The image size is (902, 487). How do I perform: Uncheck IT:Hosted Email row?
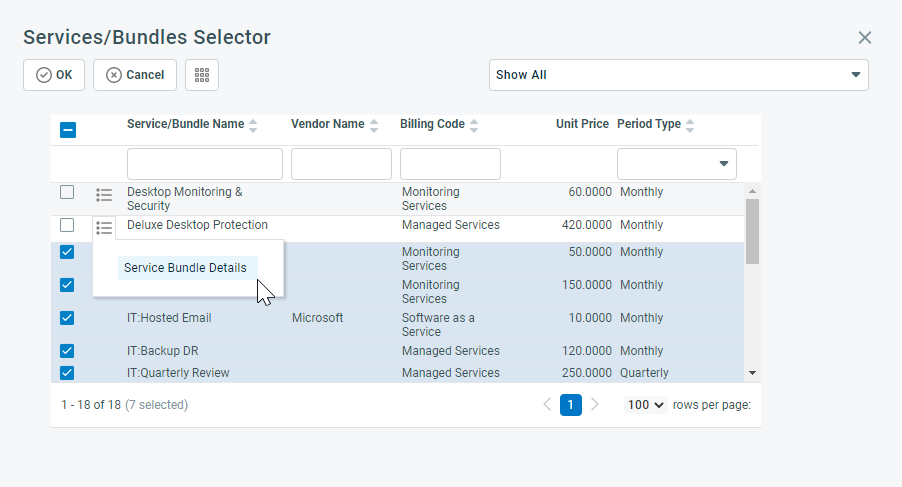coord(67,317)
